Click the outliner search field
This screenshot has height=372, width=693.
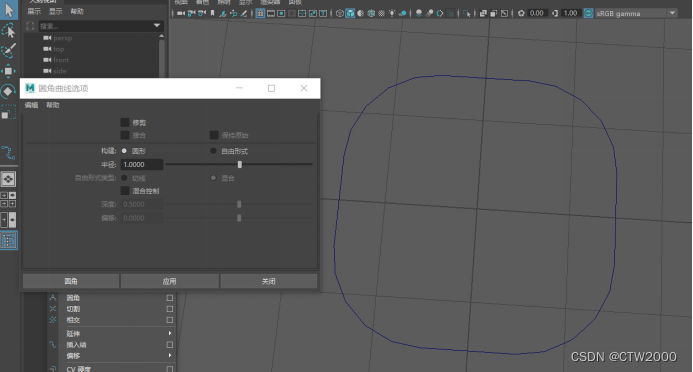[x=100, y=26]
